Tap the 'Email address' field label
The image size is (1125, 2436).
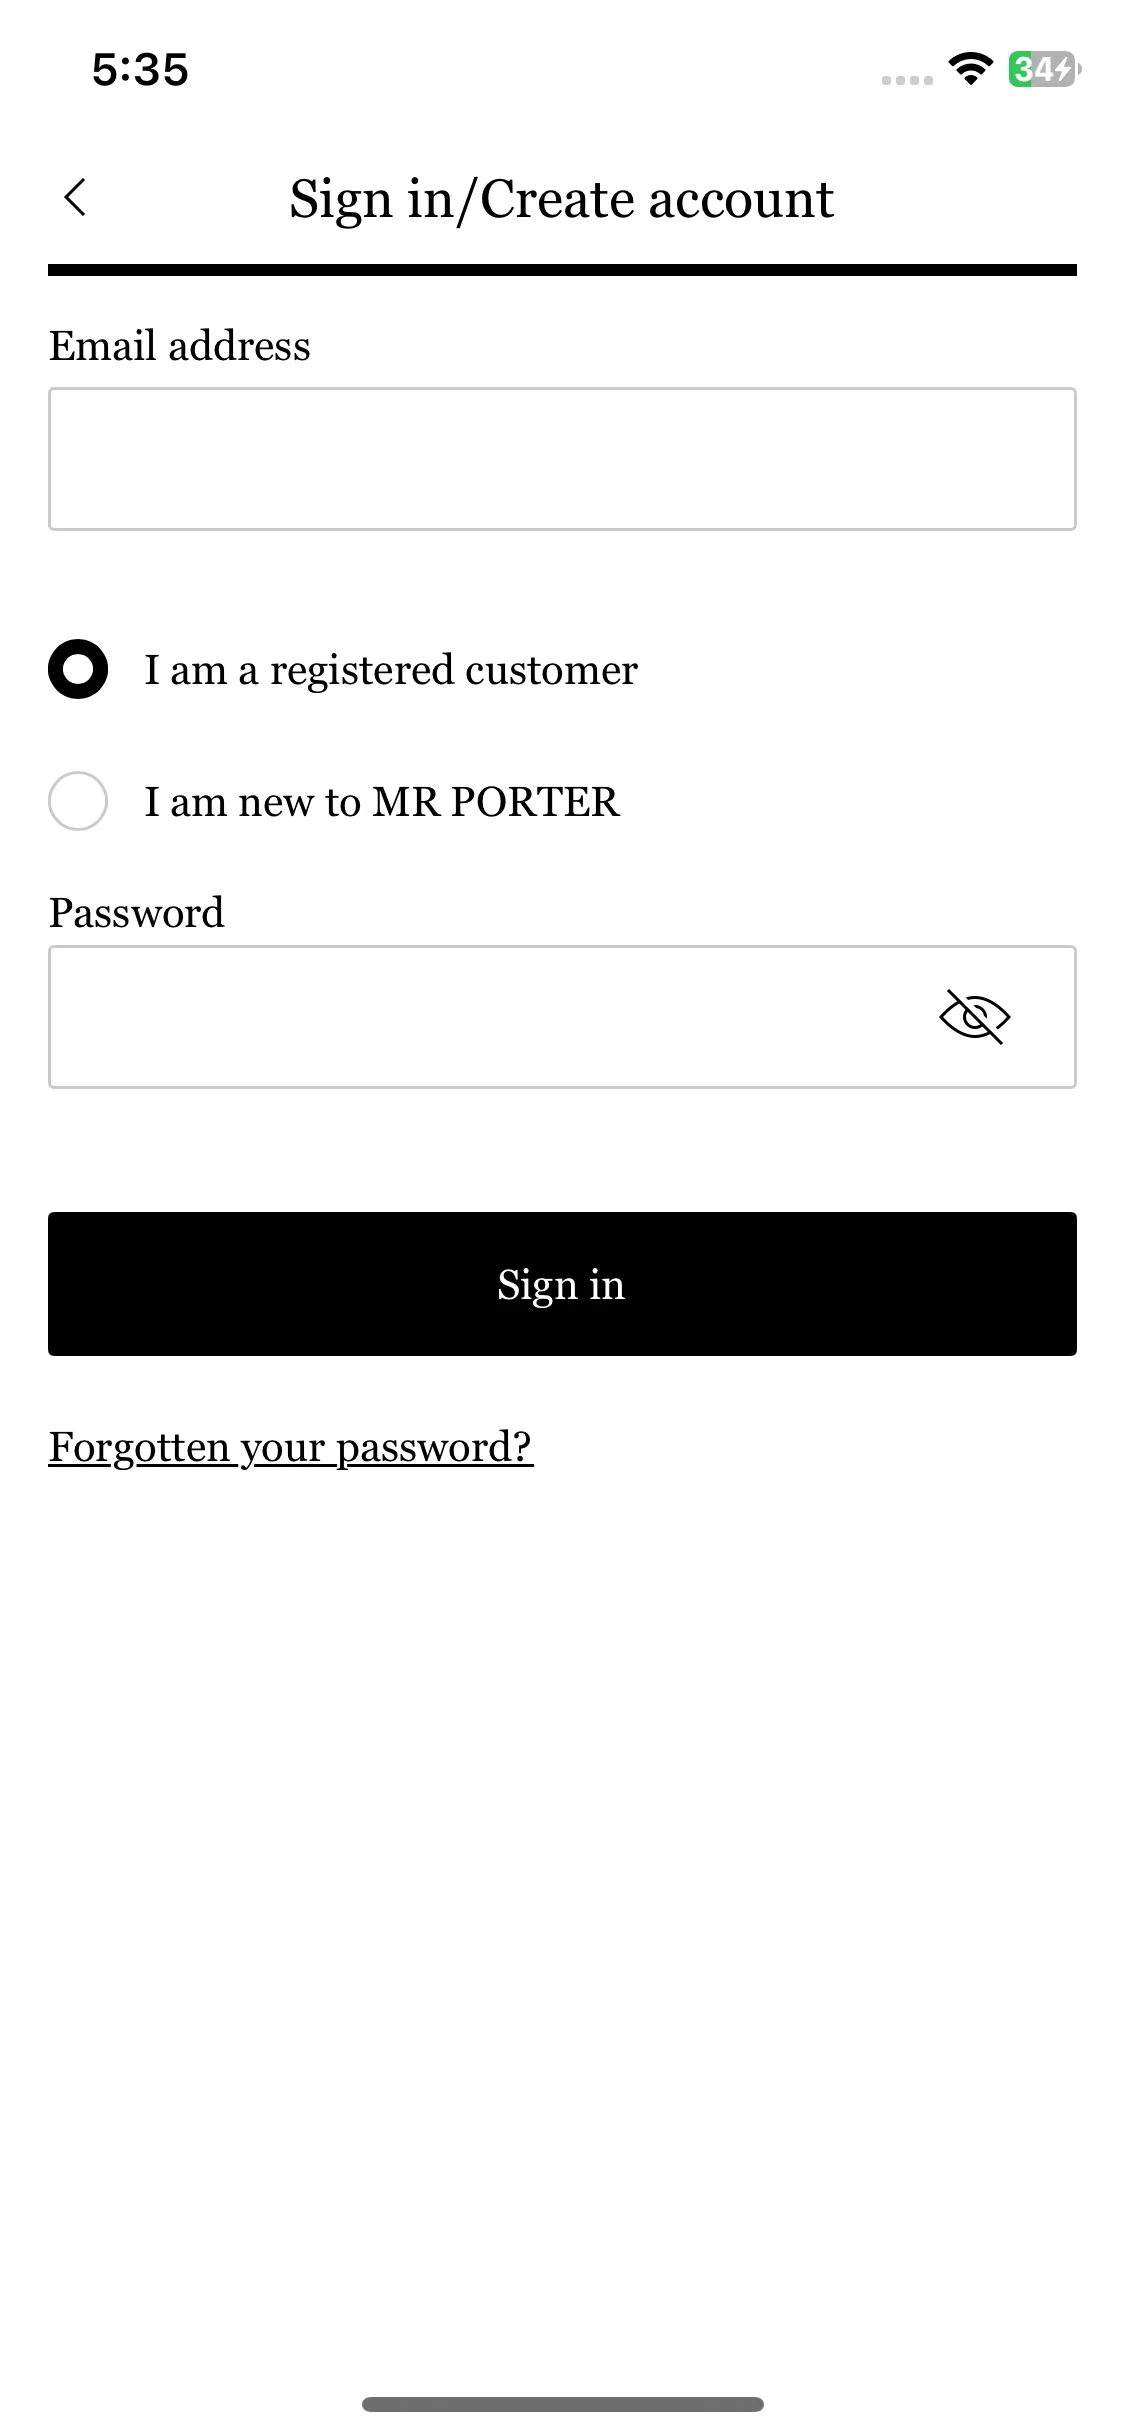click(180, 346)
